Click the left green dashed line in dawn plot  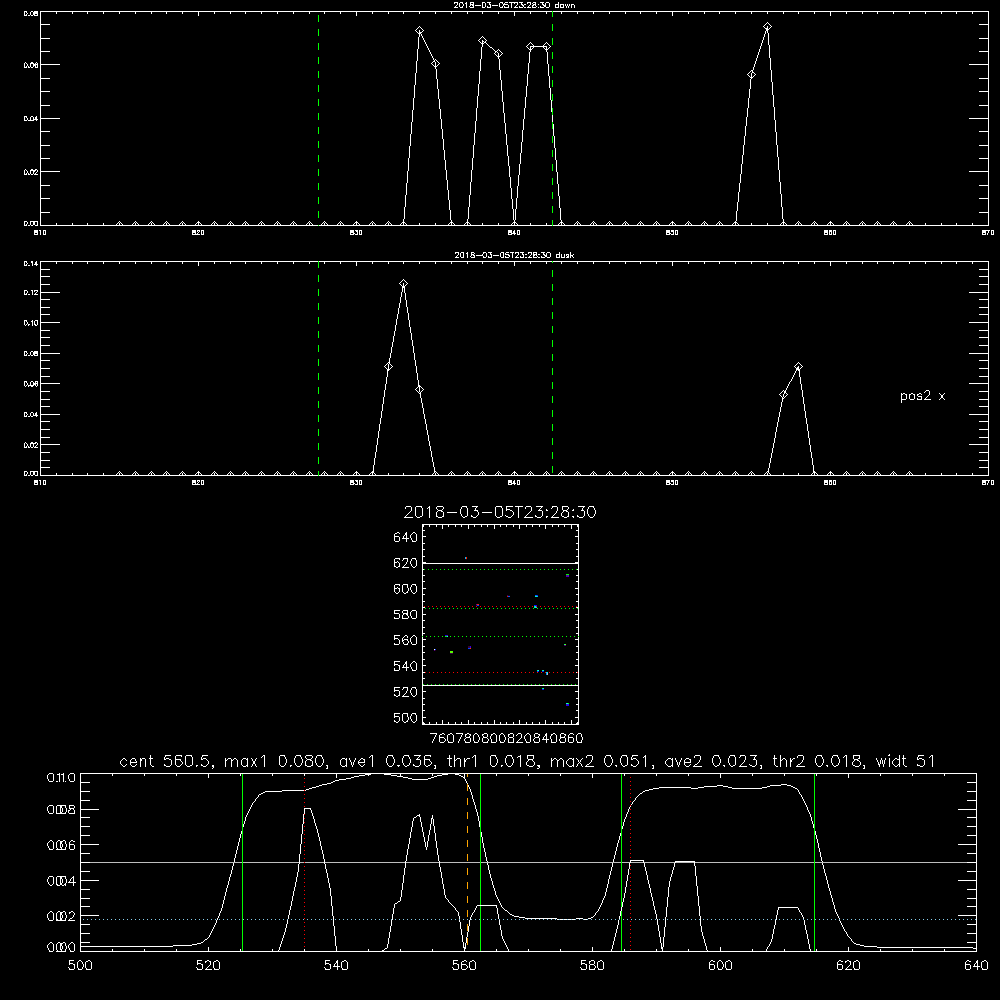pos(319,118)
